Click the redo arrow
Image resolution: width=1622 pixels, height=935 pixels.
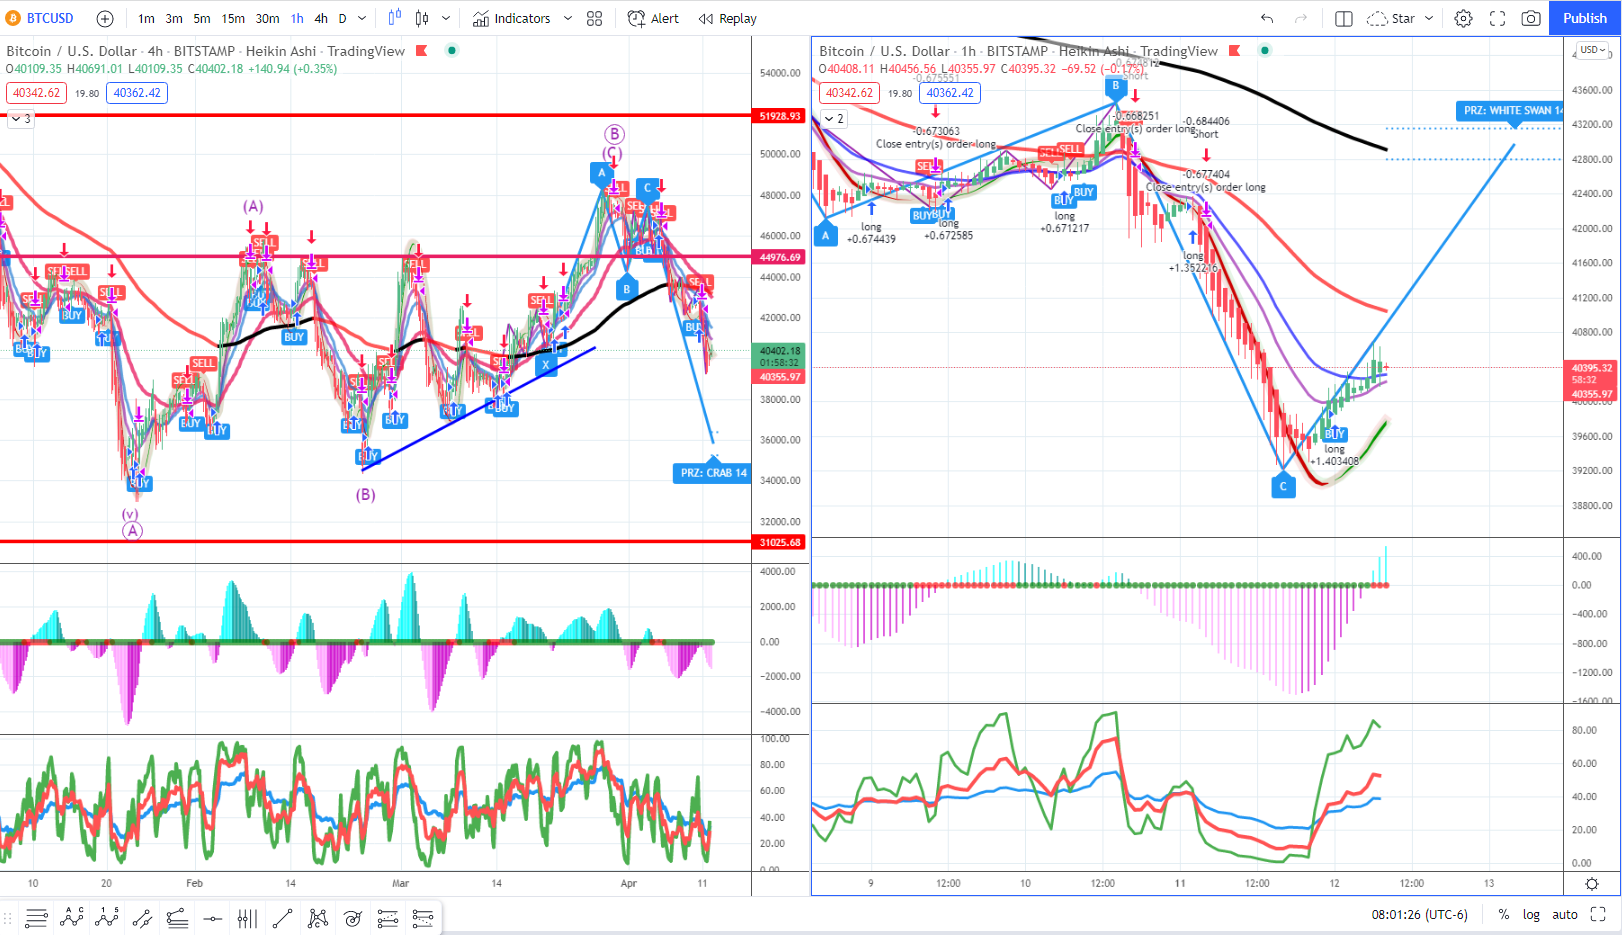click(1301, 18)
